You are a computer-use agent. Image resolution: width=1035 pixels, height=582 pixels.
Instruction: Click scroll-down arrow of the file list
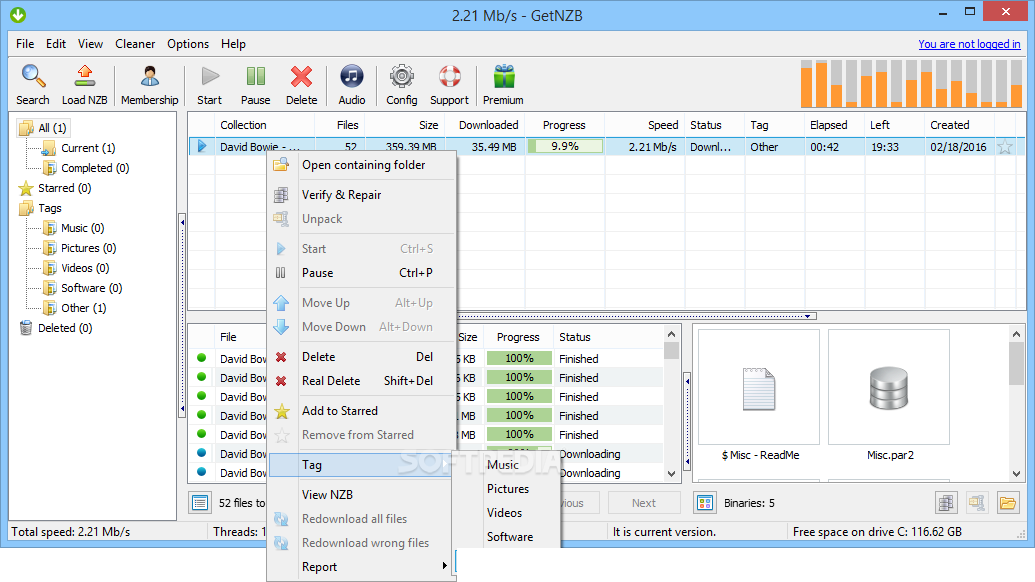671,473
